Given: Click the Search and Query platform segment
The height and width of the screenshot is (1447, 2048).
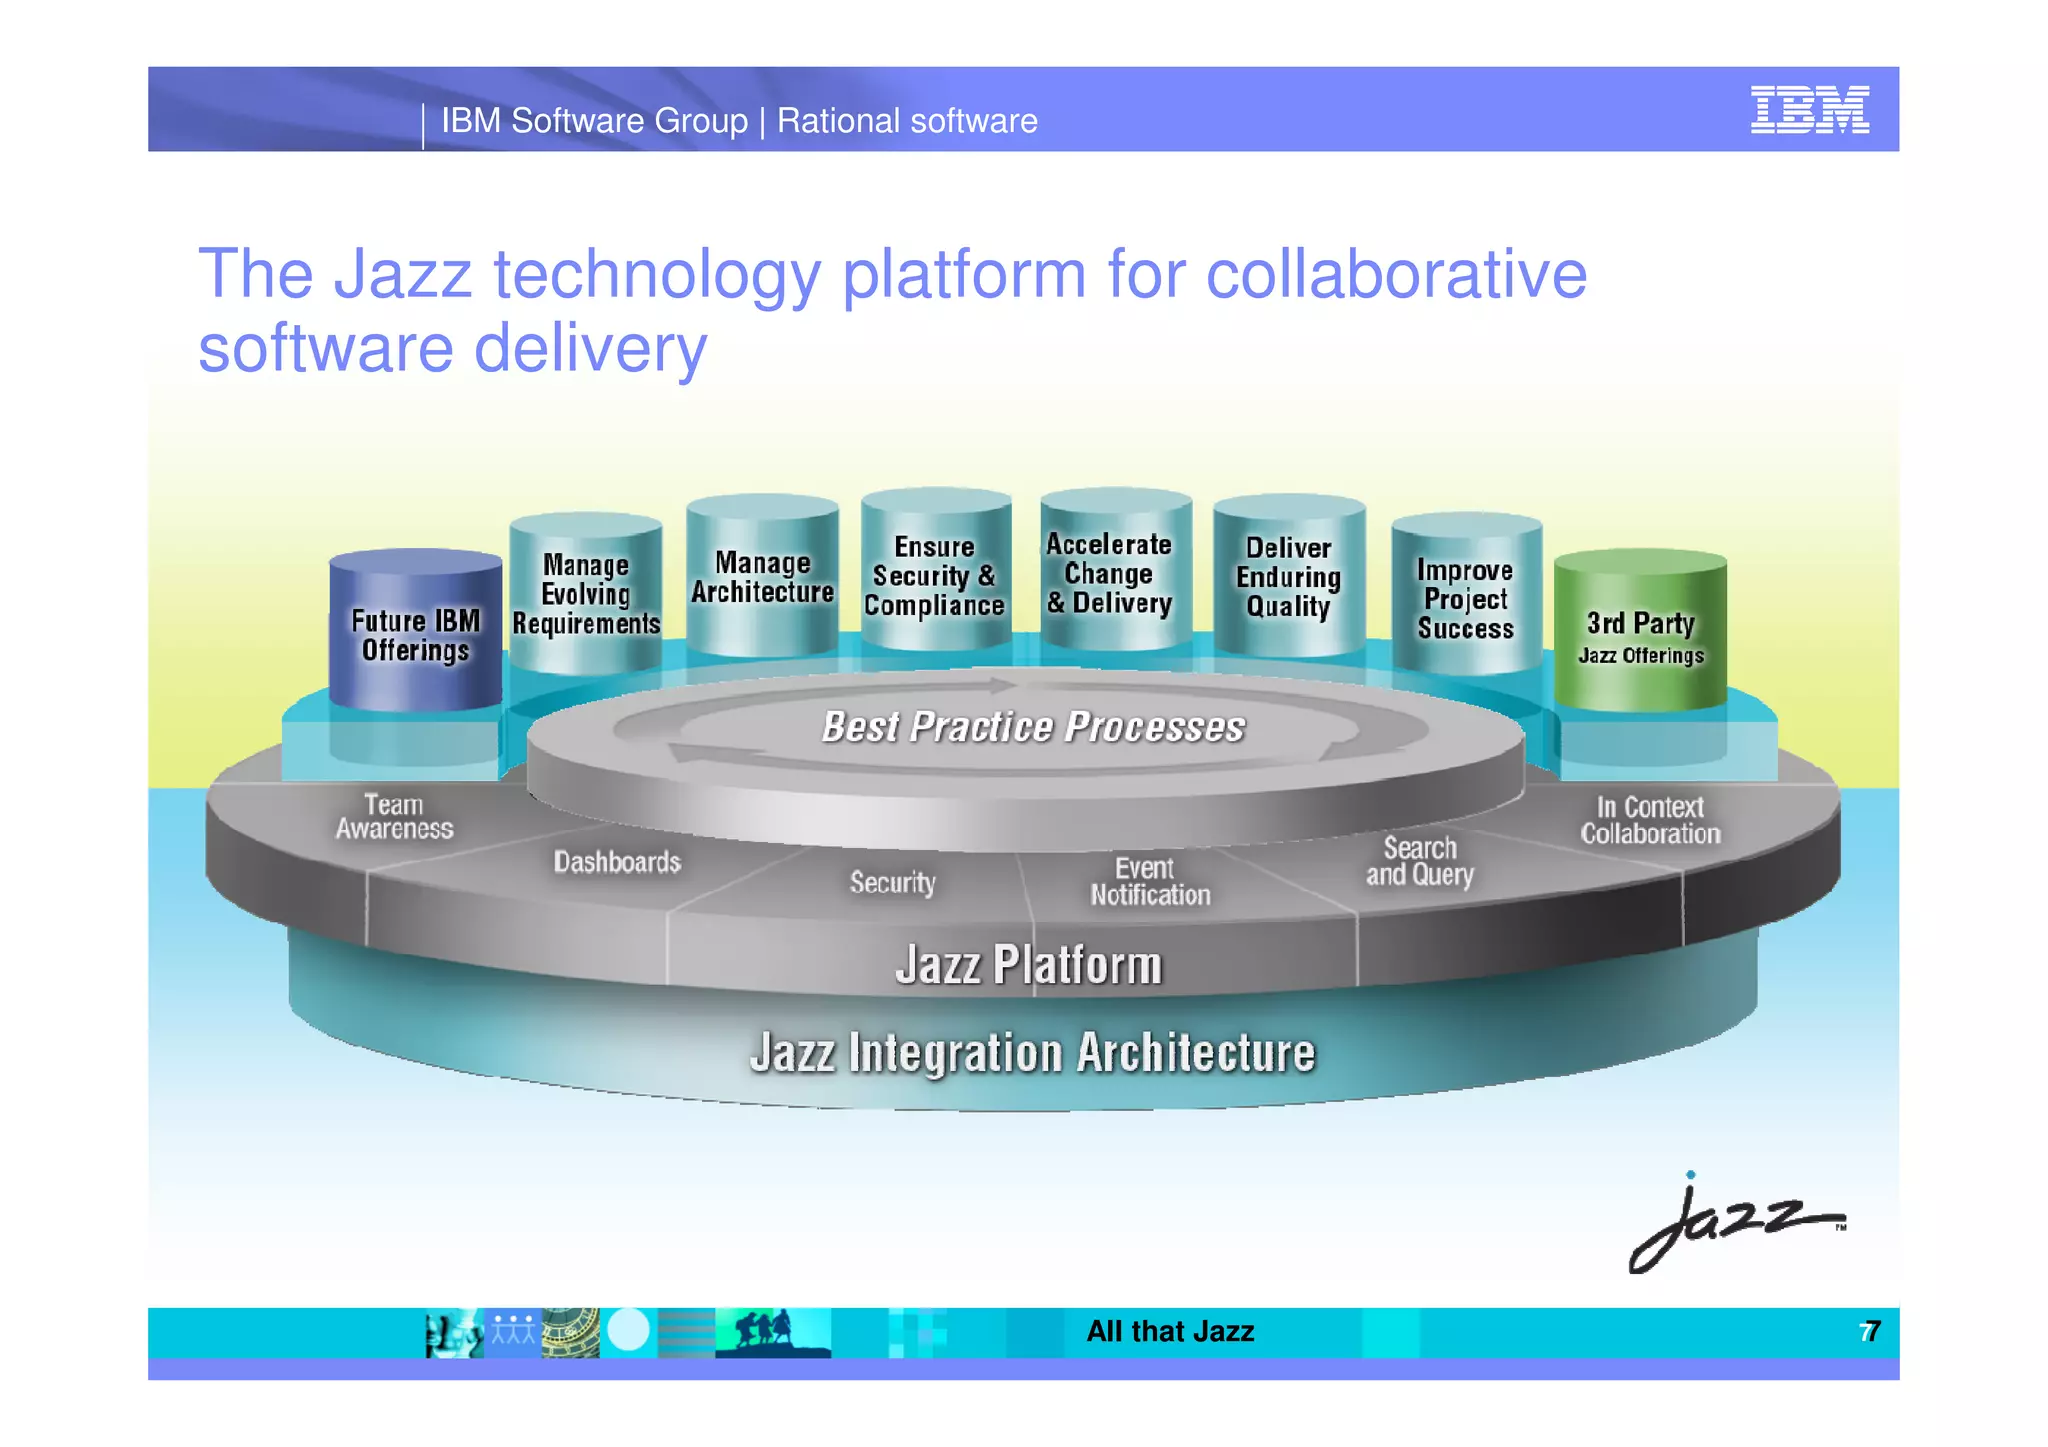Looking at the screenshot, I should 1420,861.
